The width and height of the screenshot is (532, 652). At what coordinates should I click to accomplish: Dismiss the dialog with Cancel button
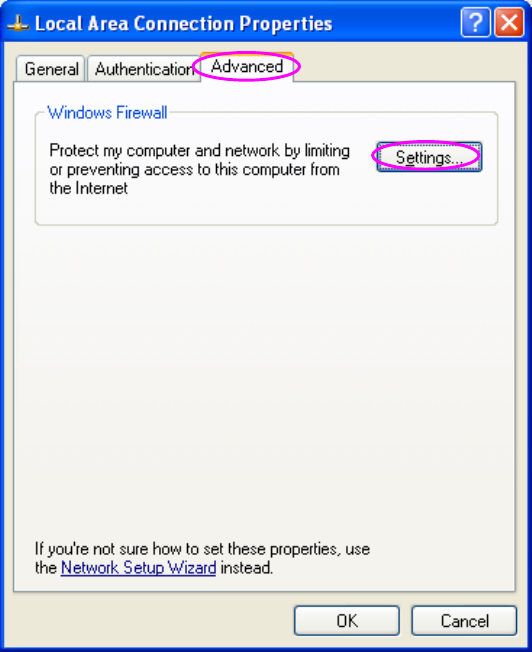coord(464,620)
